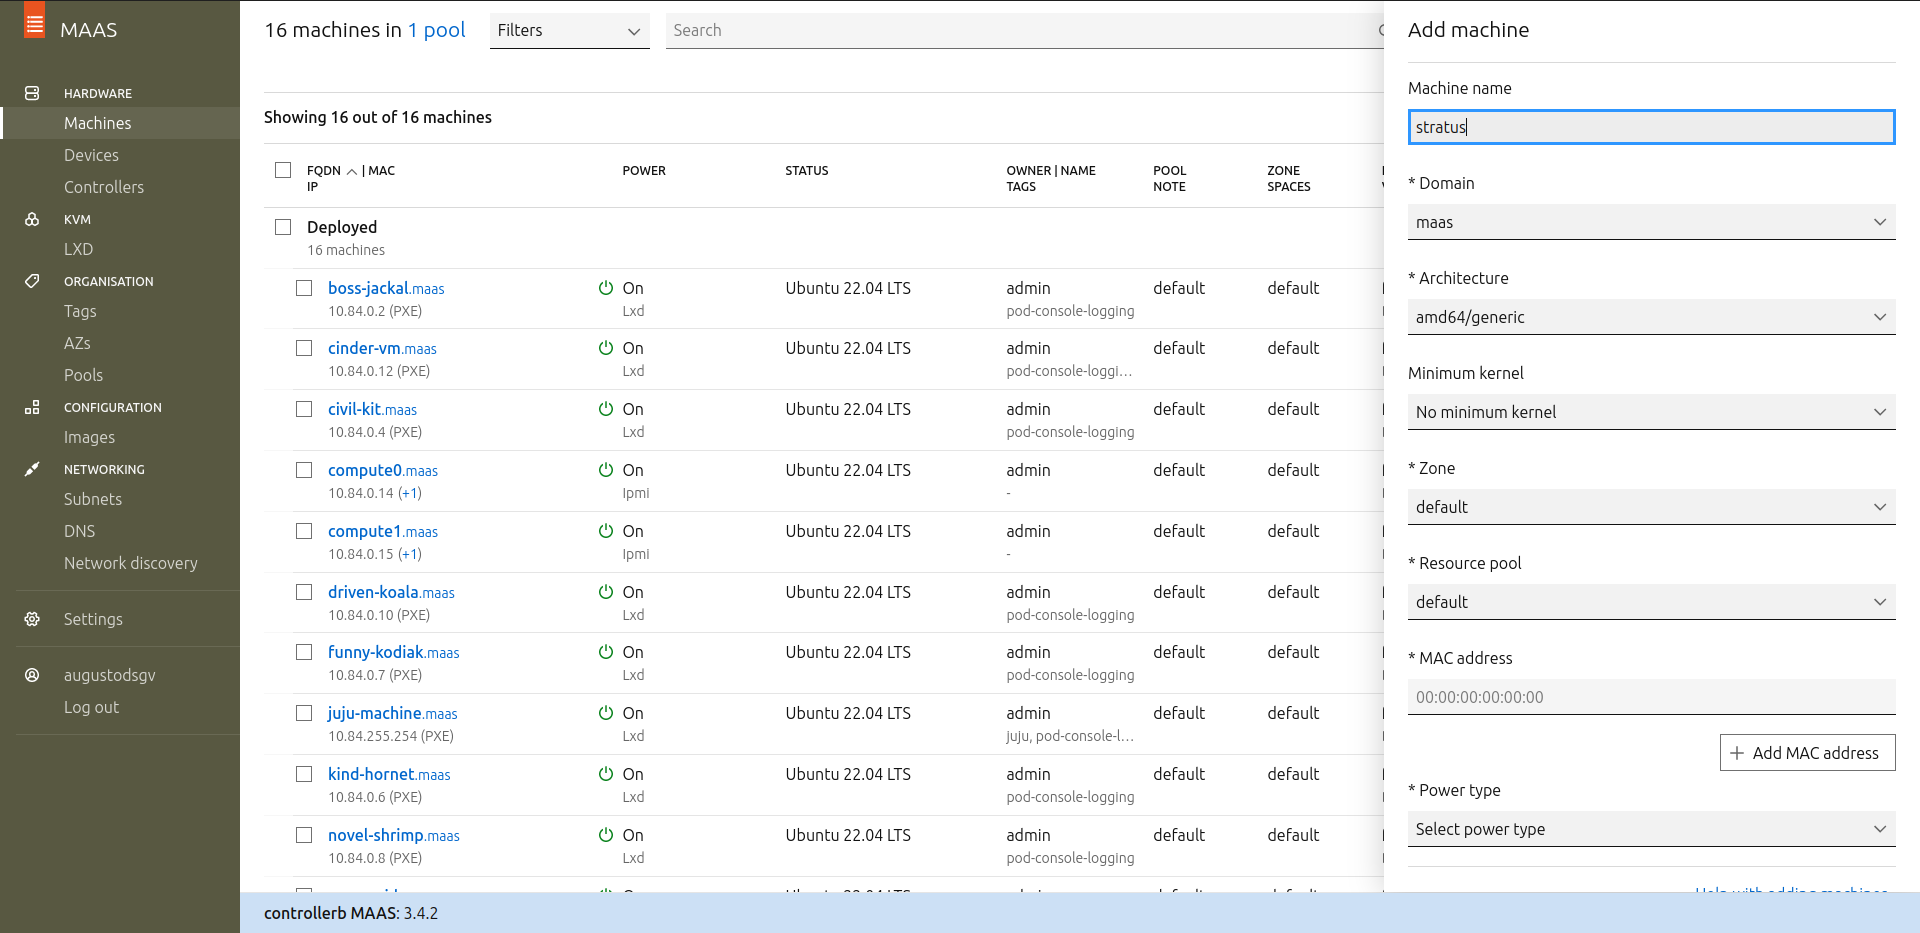Click the user profile icon
The width and height of the screenshot is (1920, 933).
click(32, 675)
